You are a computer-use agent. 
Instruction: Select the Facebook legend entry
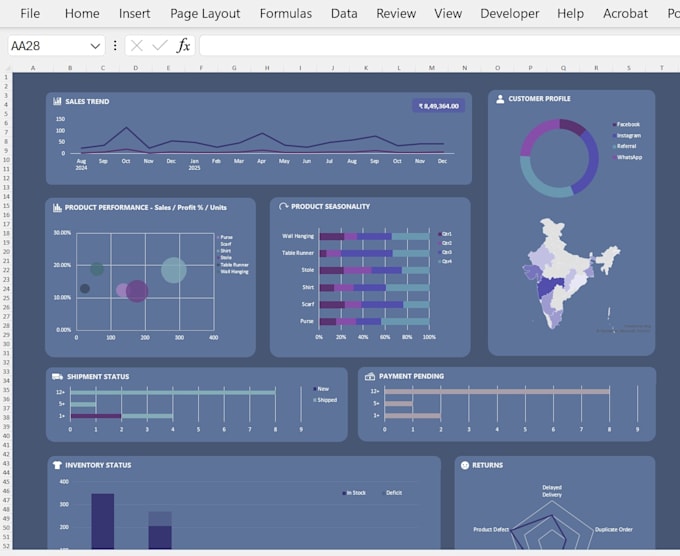pos(626,124)
